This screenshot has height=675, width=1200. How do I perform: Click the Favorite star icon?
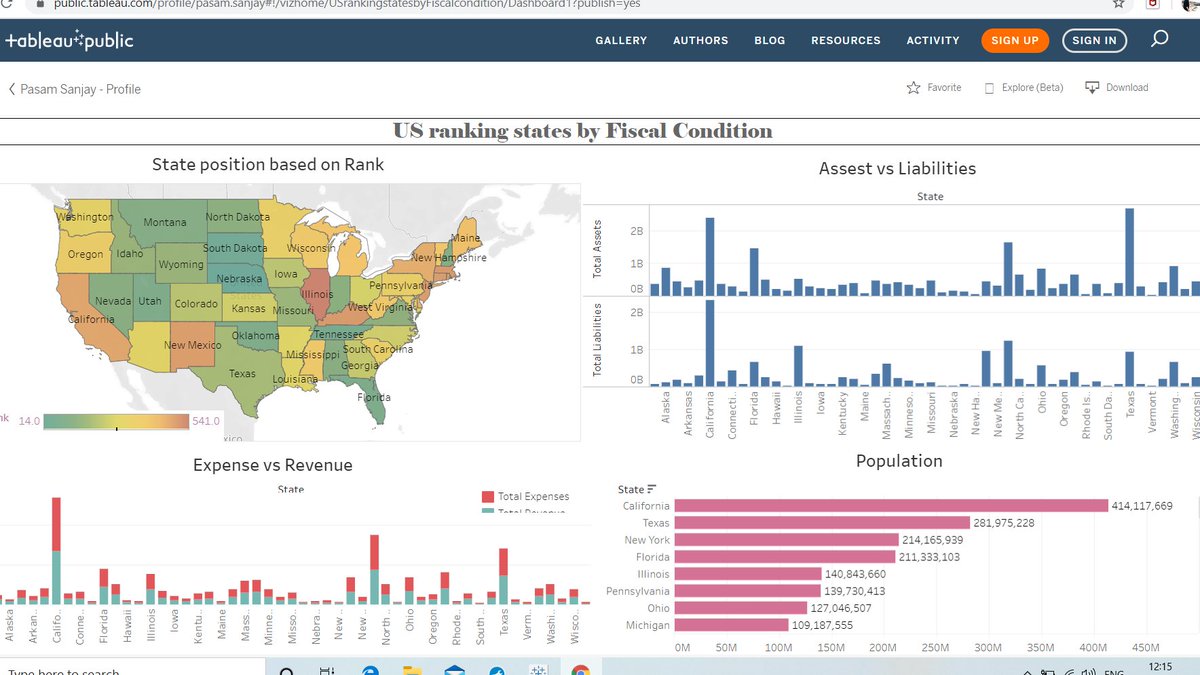913,88
